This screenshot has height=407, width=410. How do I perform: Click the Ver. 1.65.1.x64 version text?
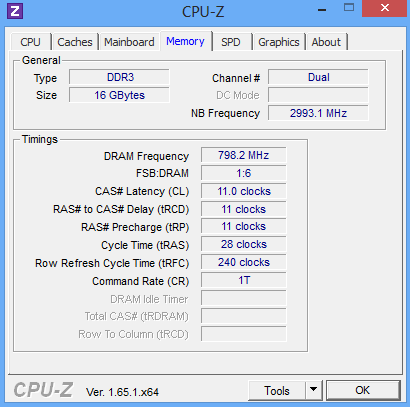coord(122,392)
